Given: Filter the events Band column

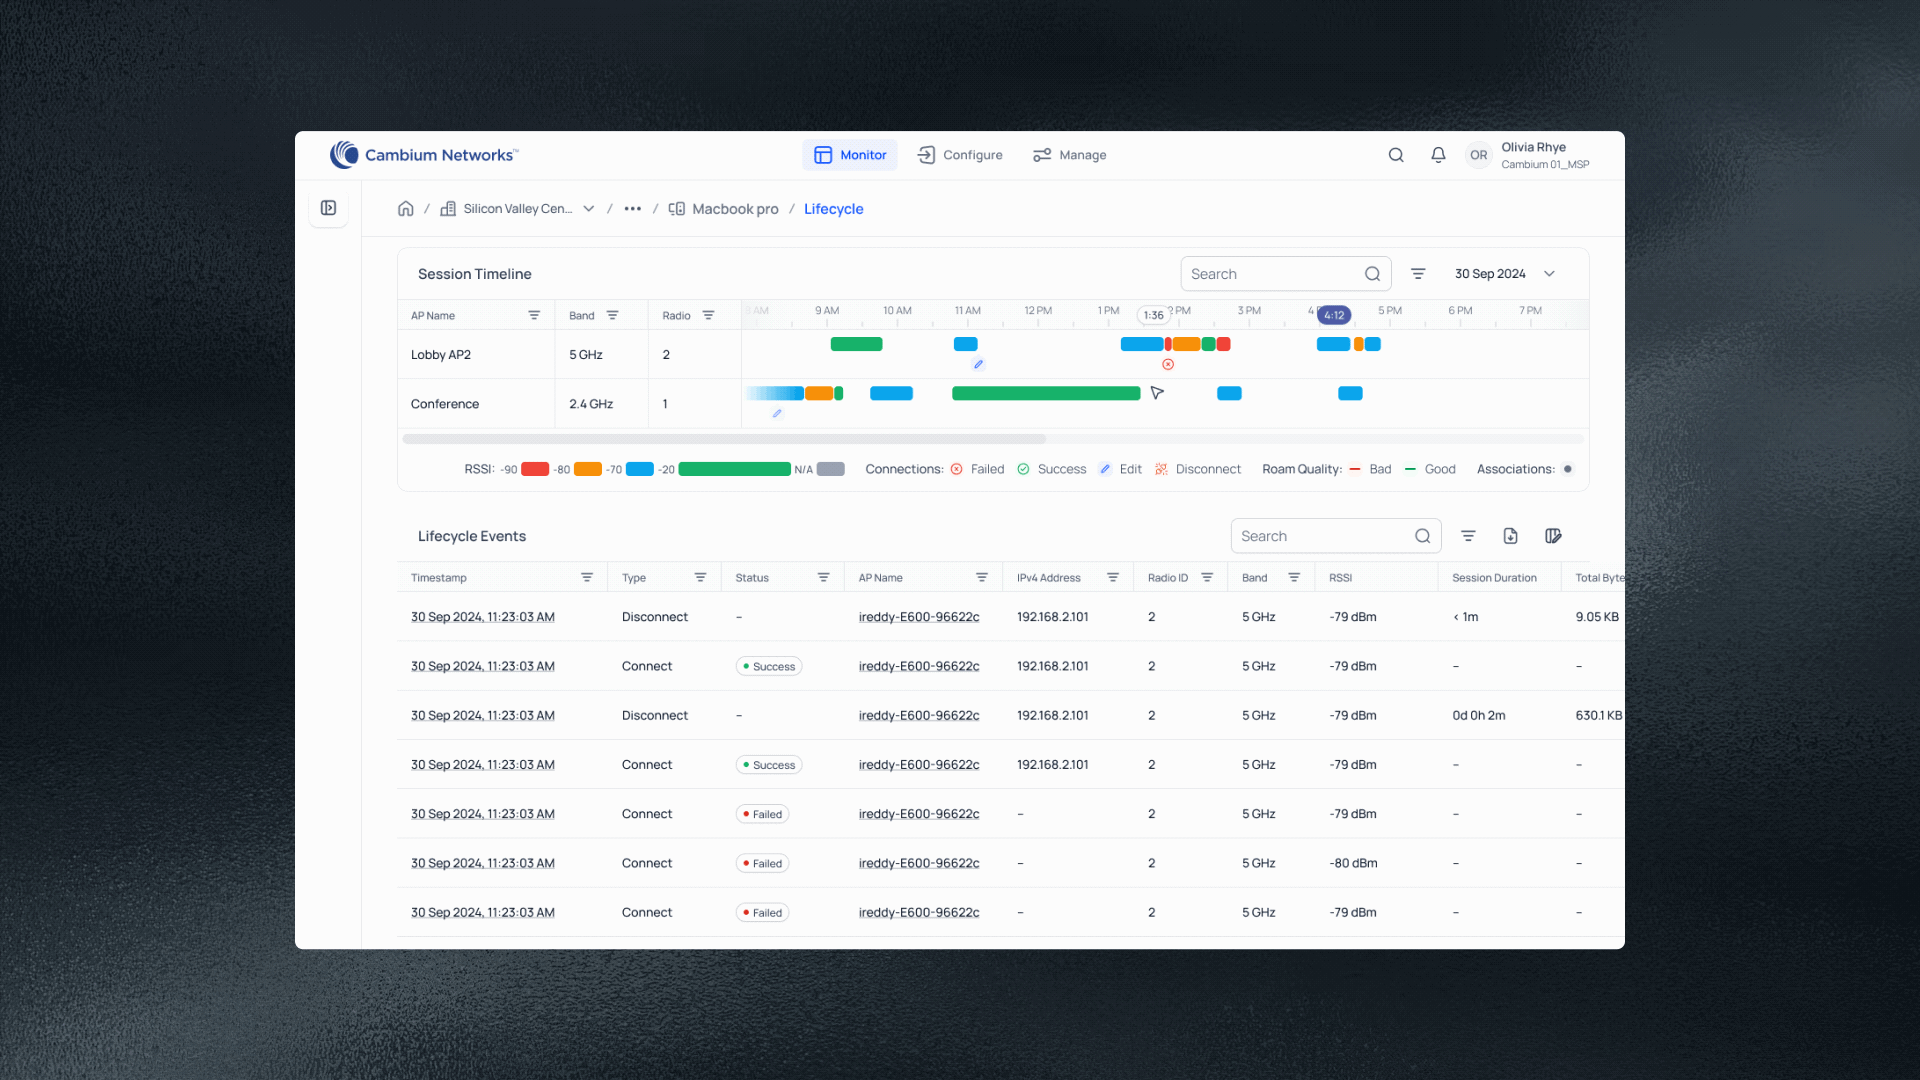Looking at the screenshot, I should [x=1294, y=578].
